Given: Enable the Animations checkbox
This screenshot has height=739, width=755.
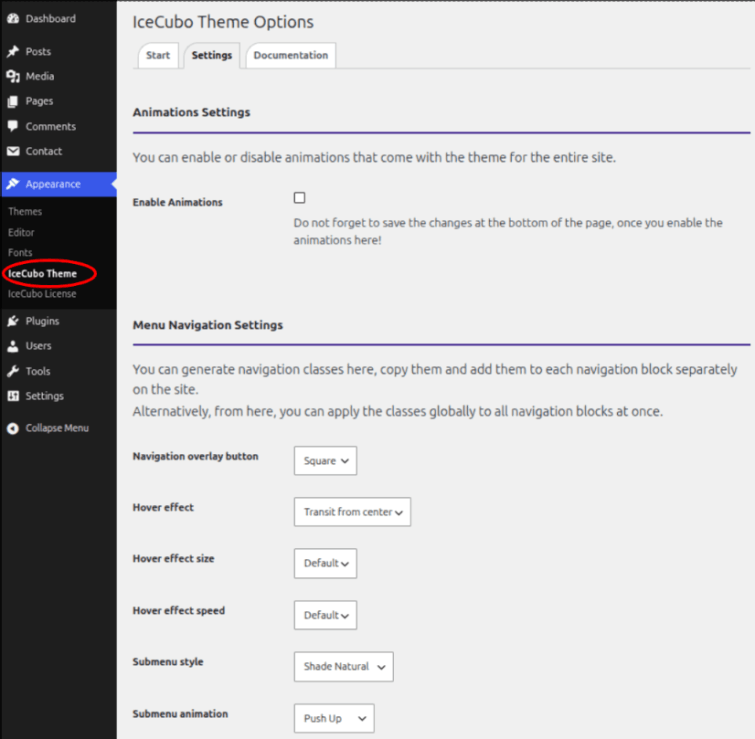Looking at the screenshot, I should click(x=299, y=198).
